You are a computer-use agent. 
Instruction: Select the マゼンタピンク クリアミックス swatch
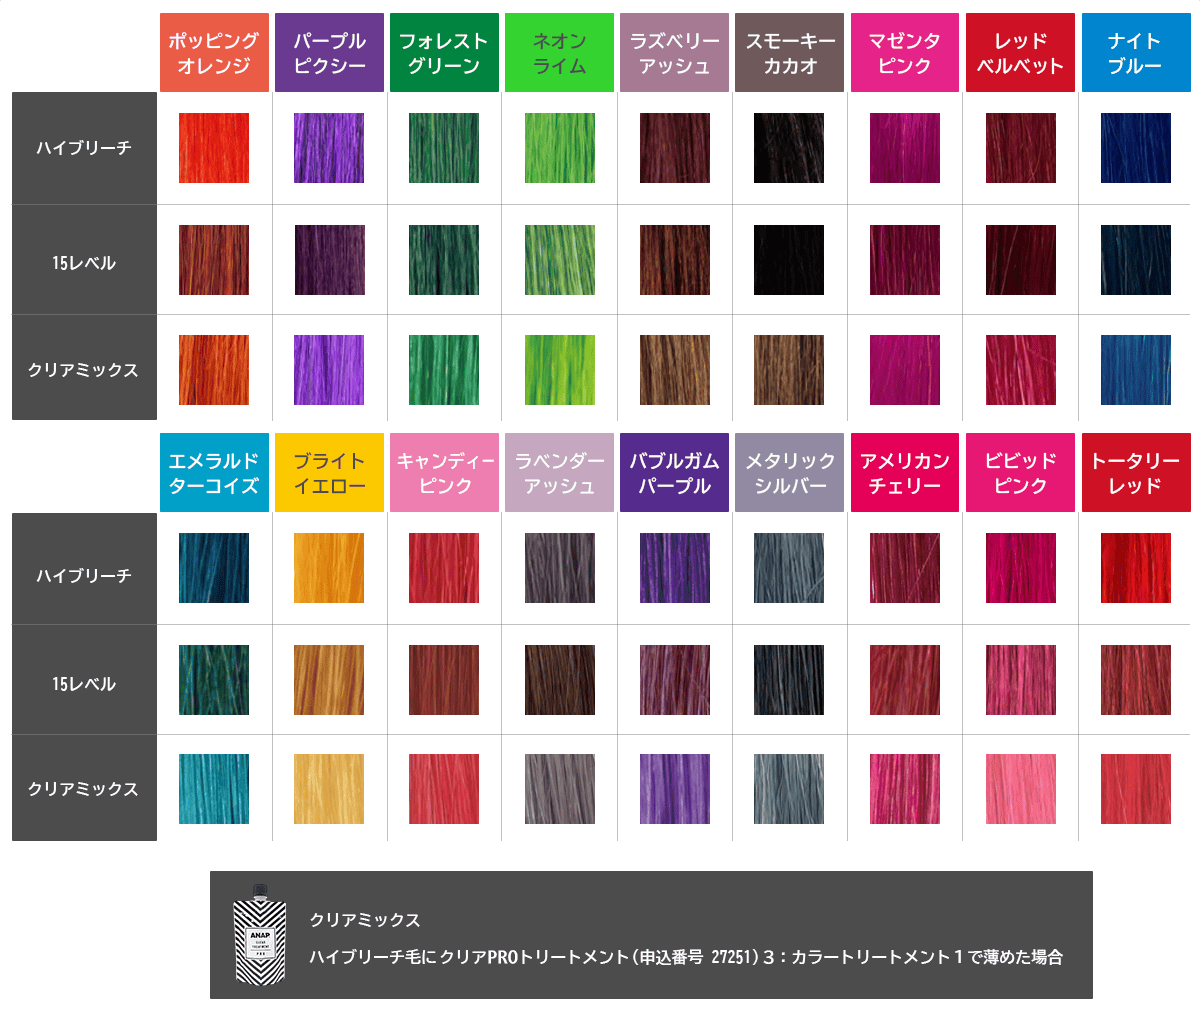904,367
